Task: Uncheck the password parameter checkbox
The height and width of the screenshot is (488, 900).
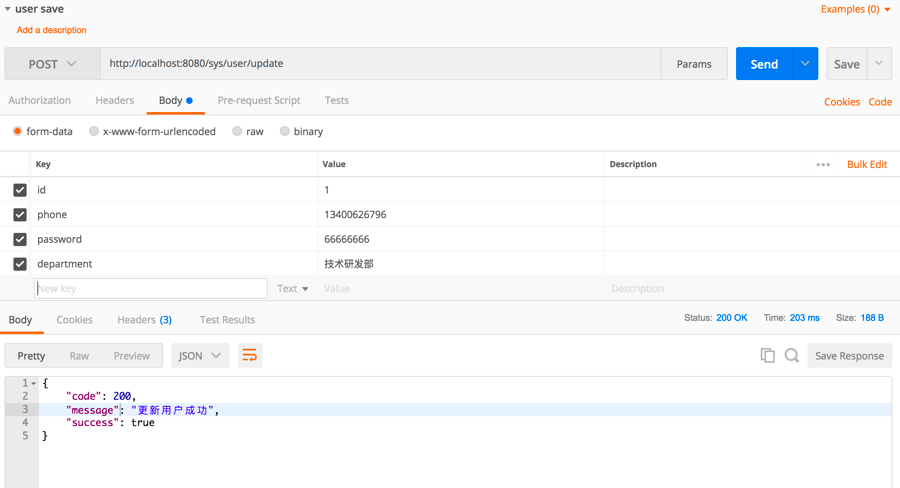Action: (x=20, y=240)
